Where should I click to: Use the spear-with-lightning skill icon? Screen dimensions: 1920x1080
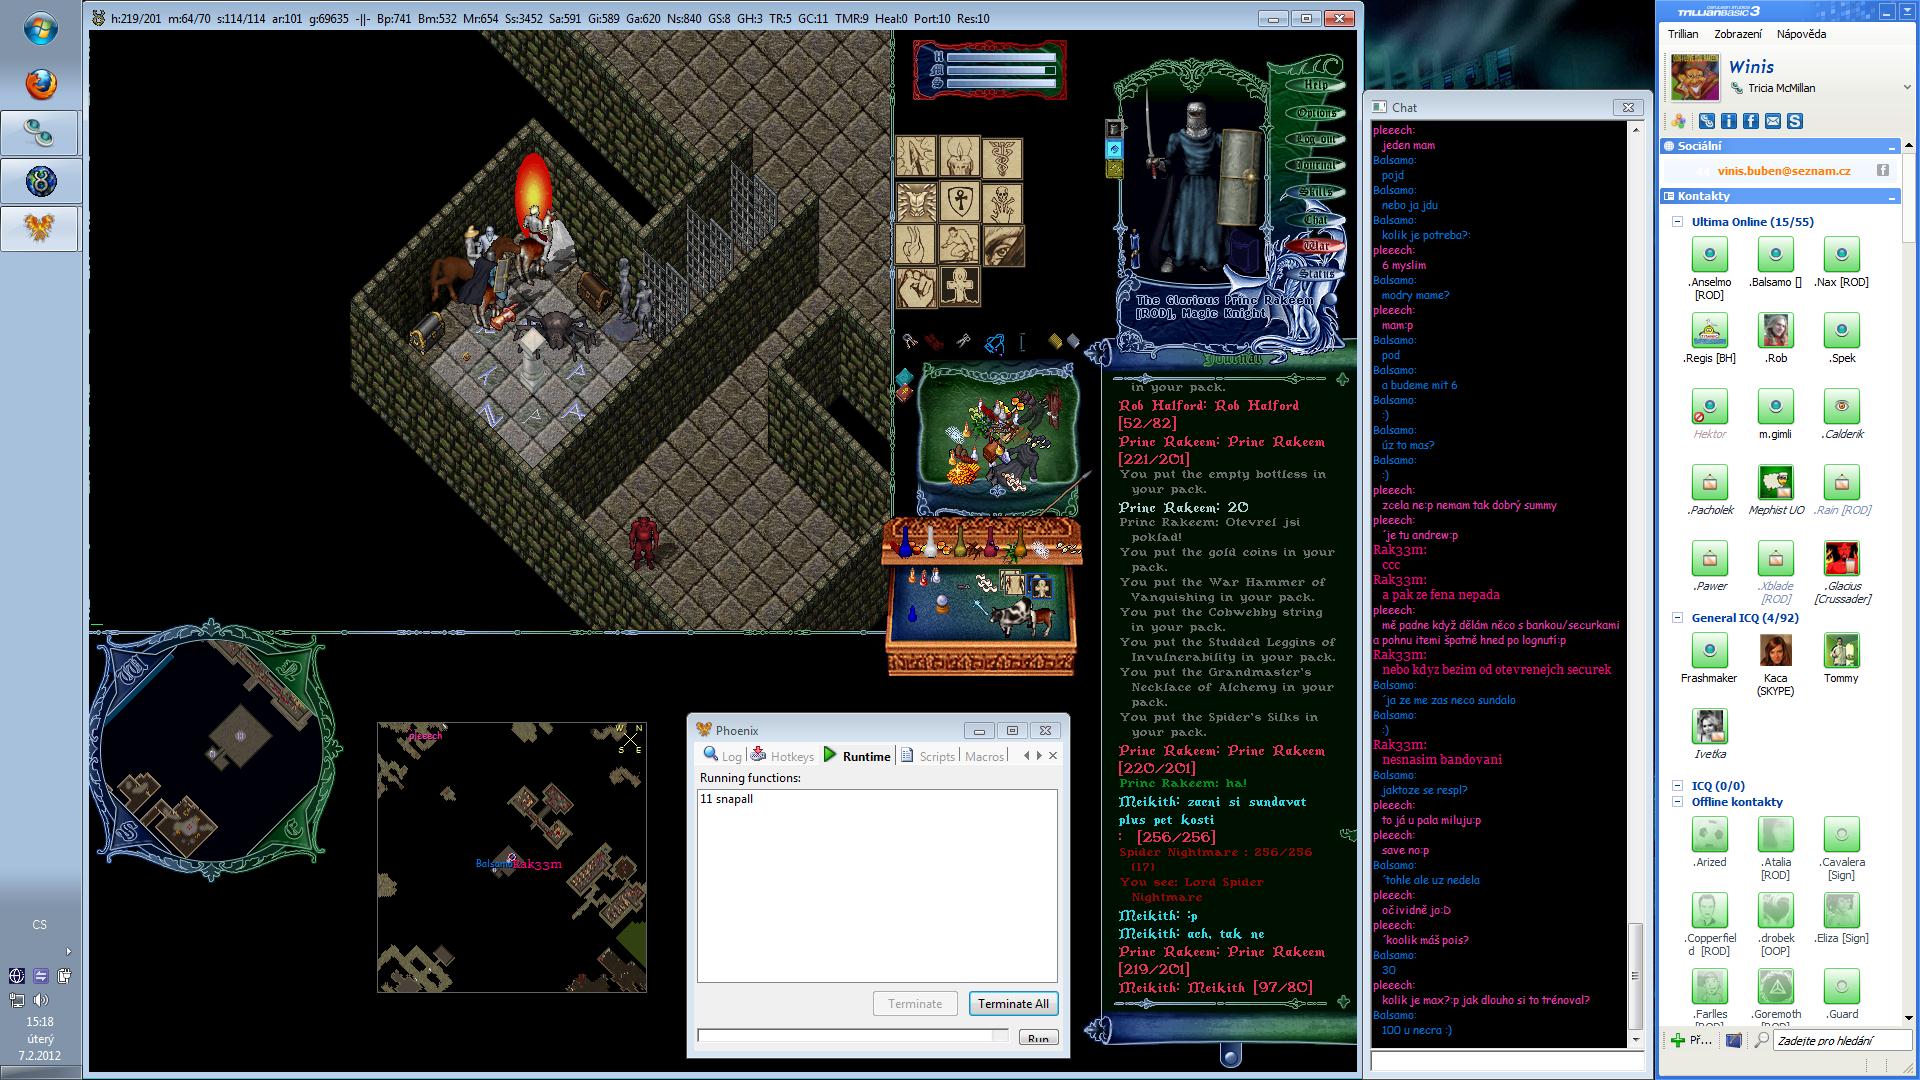point(916,157)
